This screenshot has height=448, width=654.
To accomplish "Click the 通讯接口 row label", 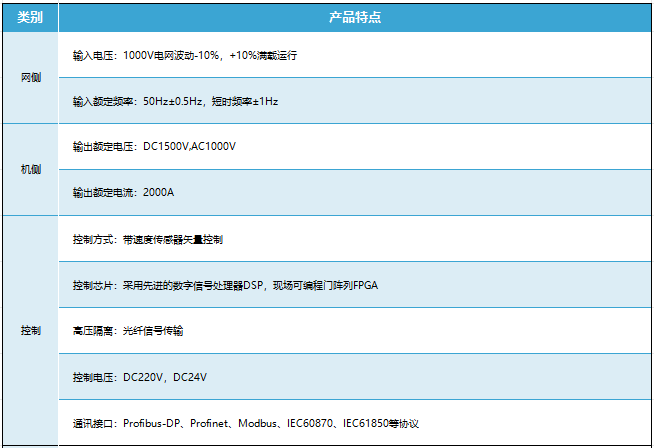I will click(94, 424).
